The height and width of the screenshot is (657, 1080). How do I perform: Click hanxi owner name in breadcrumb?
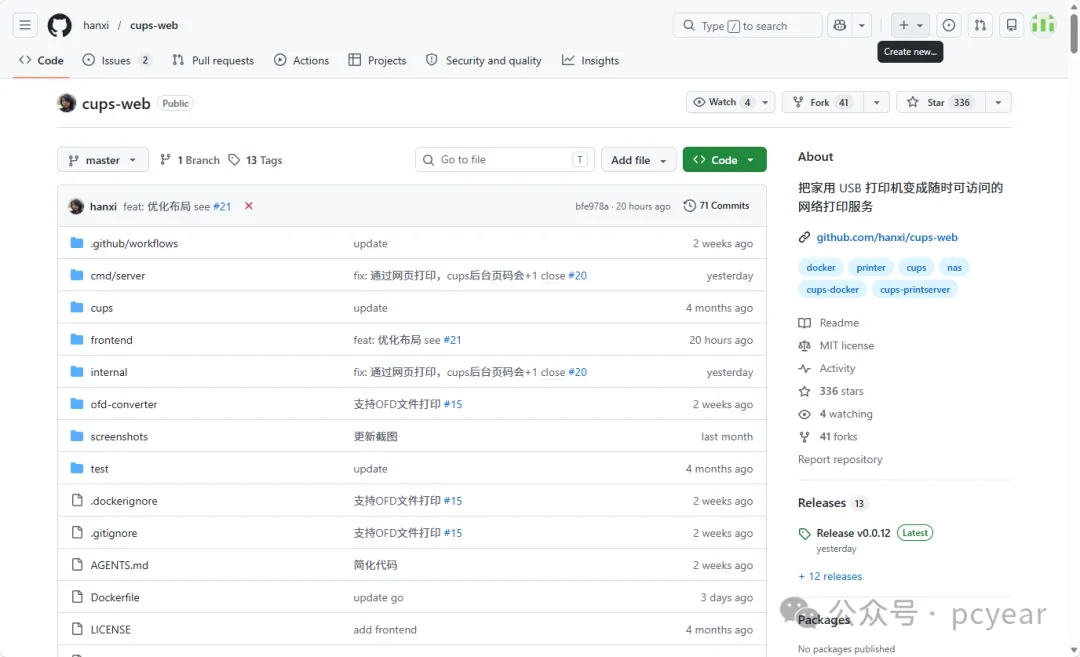click(96, 25)
